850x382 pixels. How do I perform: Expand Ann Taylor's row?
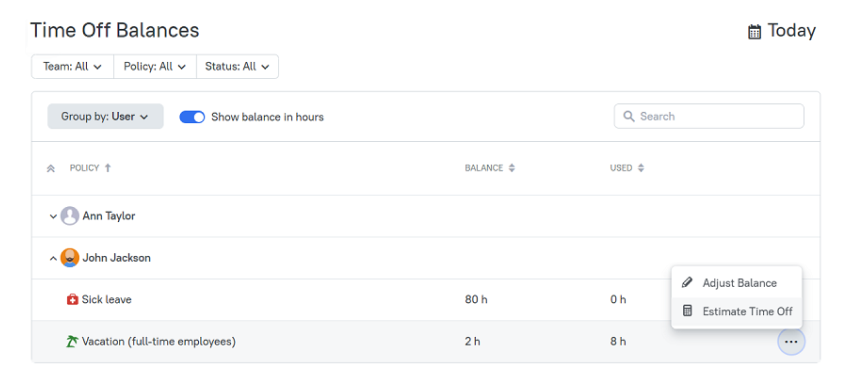coord(53,216)
